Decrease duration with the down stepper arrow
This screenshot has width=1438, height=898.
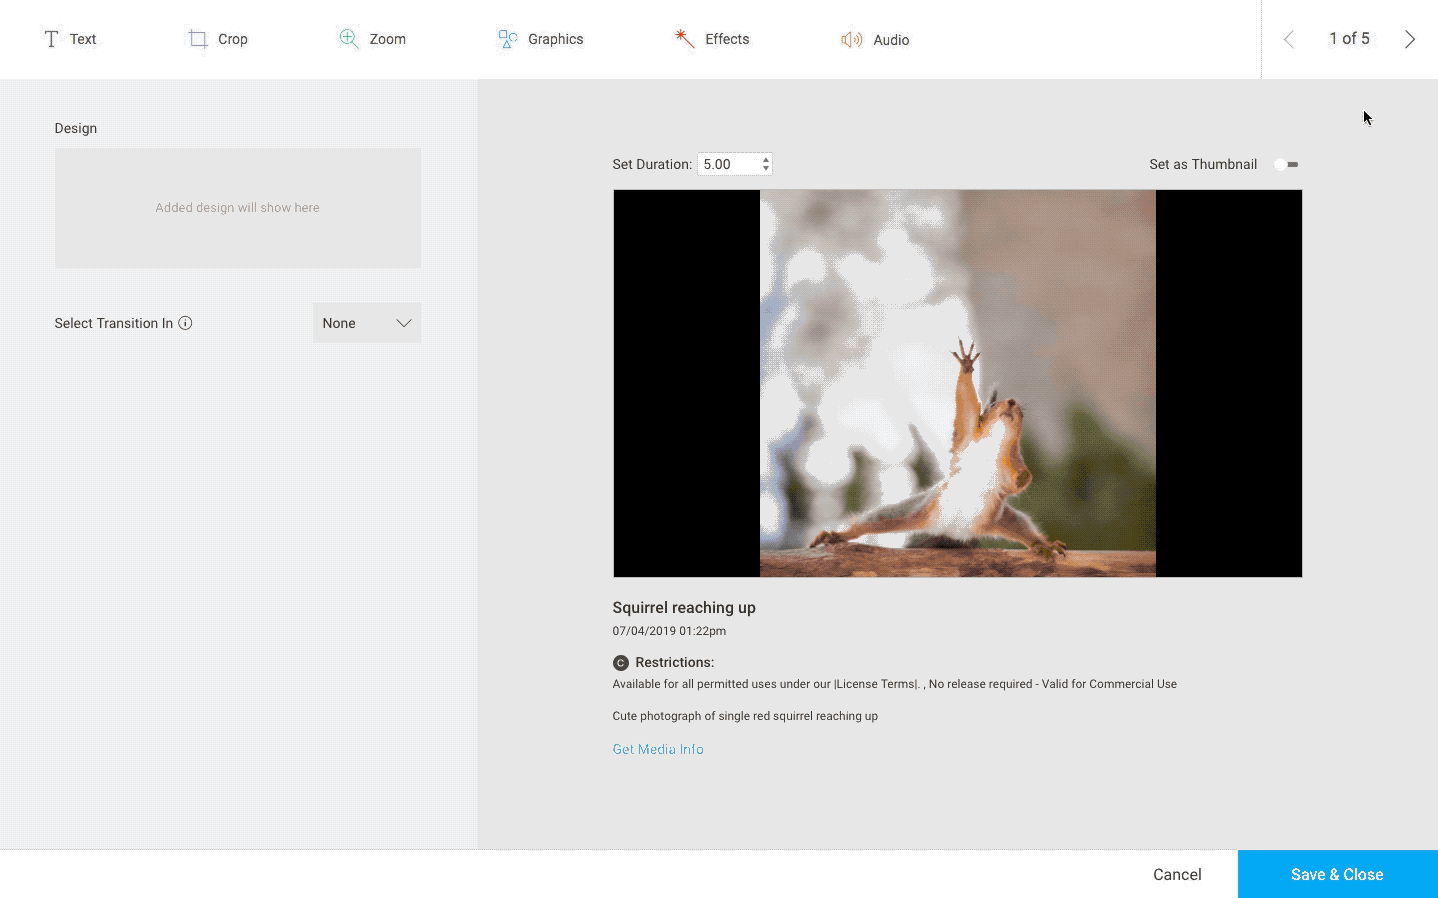pos(766,169)
